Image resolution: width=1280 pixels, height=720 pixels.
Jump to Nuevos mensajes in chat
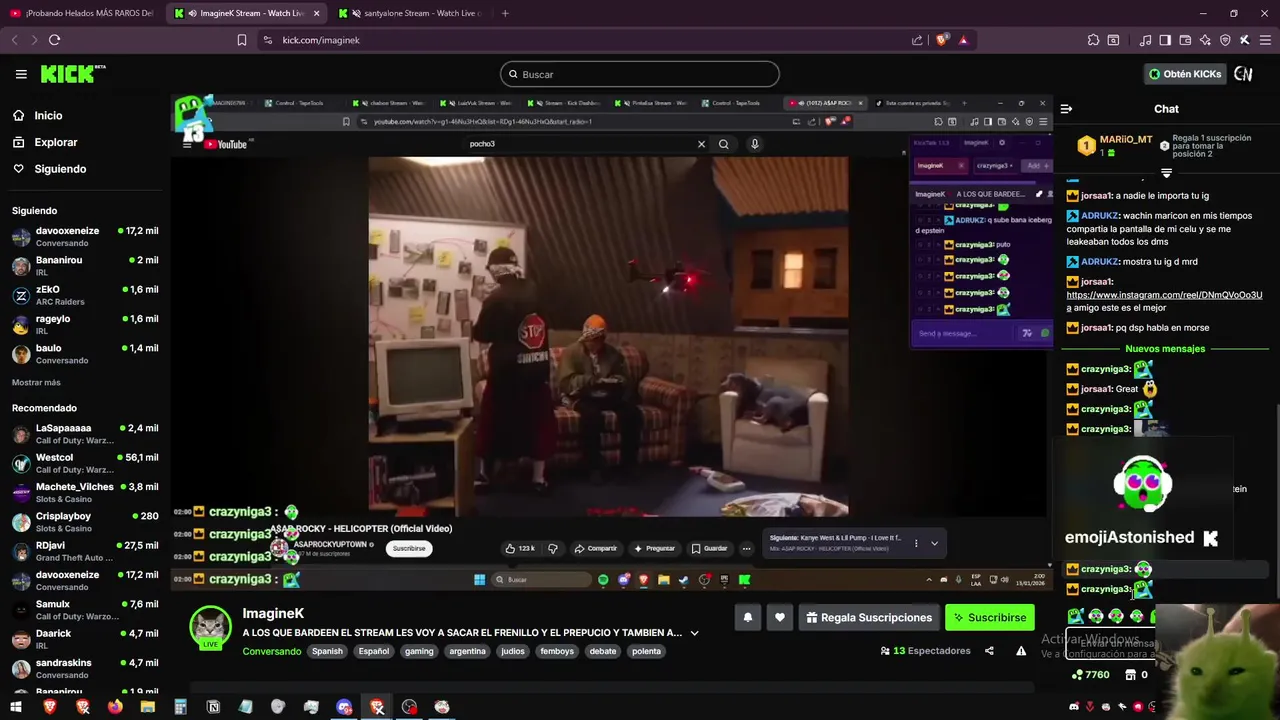point(1165,349)
